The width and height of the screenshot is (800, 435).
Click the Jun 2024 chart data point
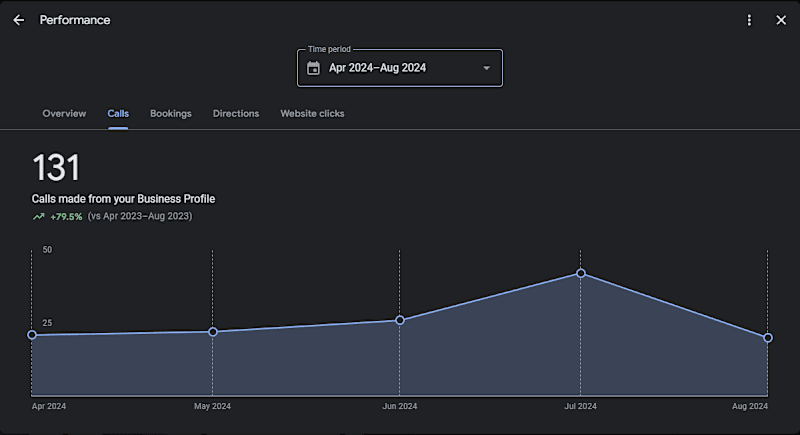pyautogui.click(x=400, y=320)
